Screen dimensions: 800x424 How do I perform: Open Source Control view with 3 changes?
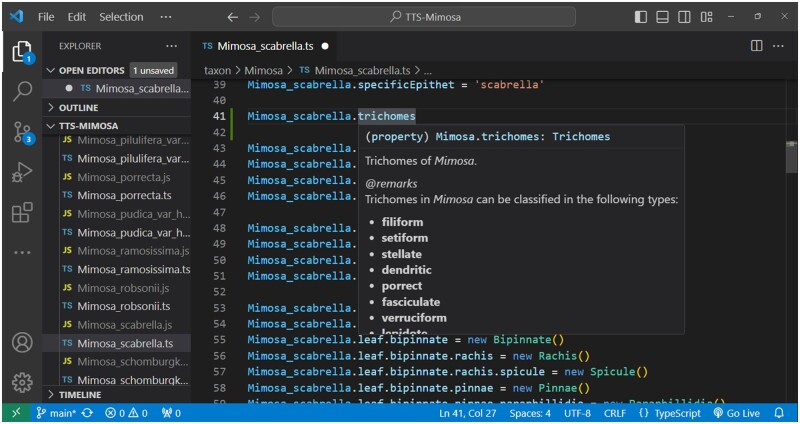click(x=22, y=133)
